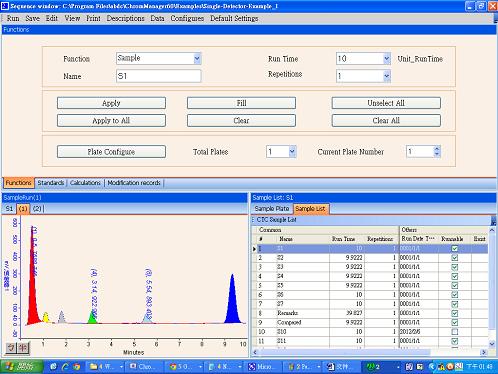Switch to the Chro... taskbar button
498x374 pixels.
coord(144,367)
